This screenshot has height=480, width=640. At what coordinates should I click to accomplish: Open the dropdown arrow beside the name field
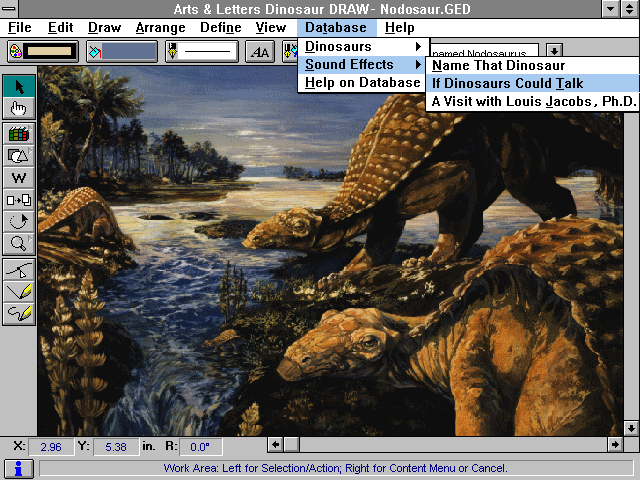(x=554, y=51)
